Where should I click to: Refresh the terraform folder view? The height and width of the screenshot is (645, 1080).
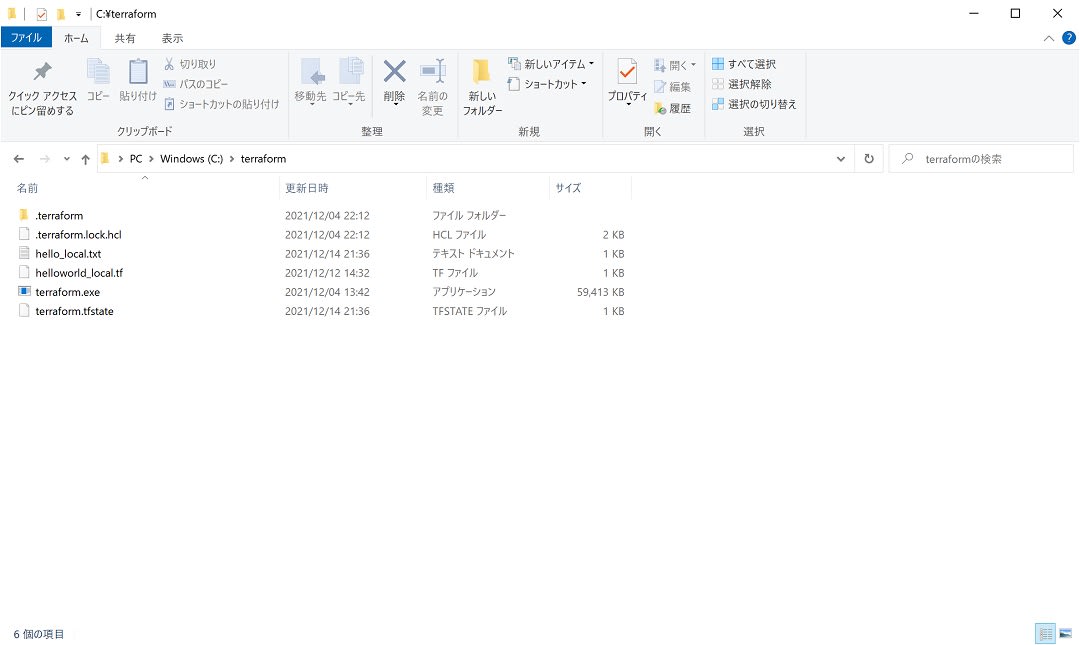[x=869, y=158]
